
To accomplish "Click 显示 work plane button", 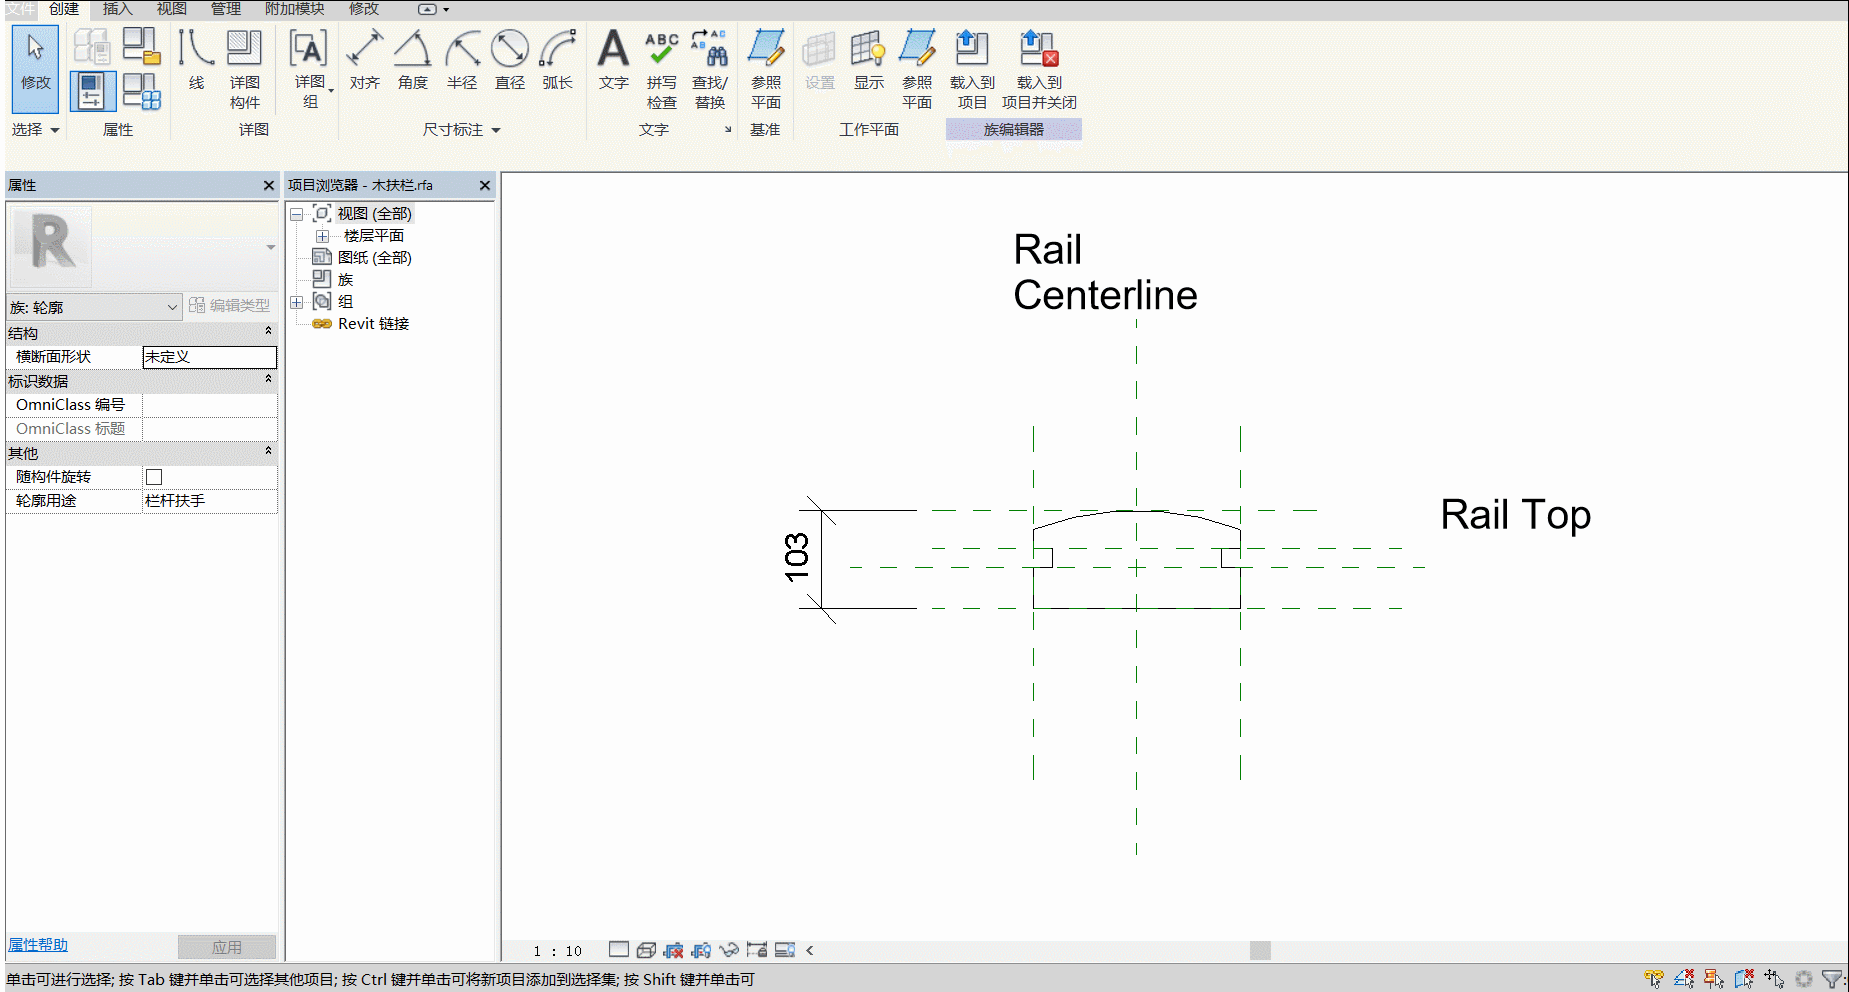I will coord(868,61).
